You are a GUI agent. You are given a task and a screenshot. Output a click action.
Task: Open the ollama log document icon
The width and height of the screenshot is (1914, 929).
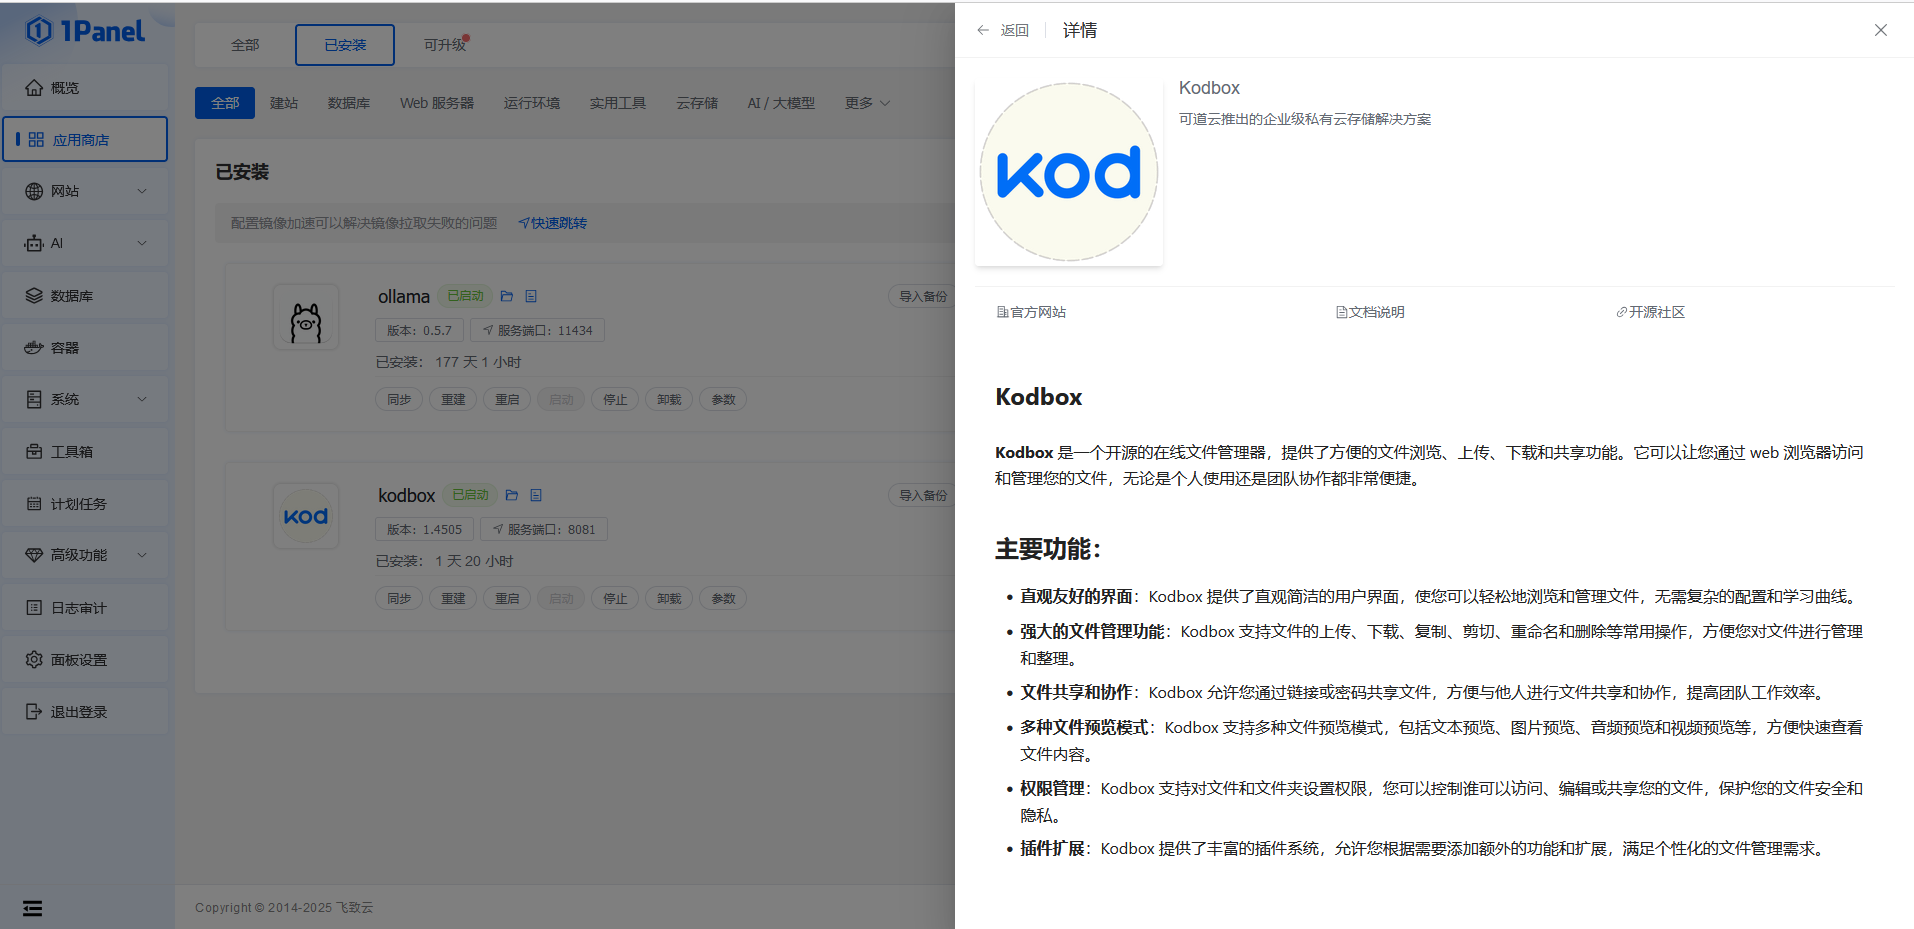[x=531, y=296]
